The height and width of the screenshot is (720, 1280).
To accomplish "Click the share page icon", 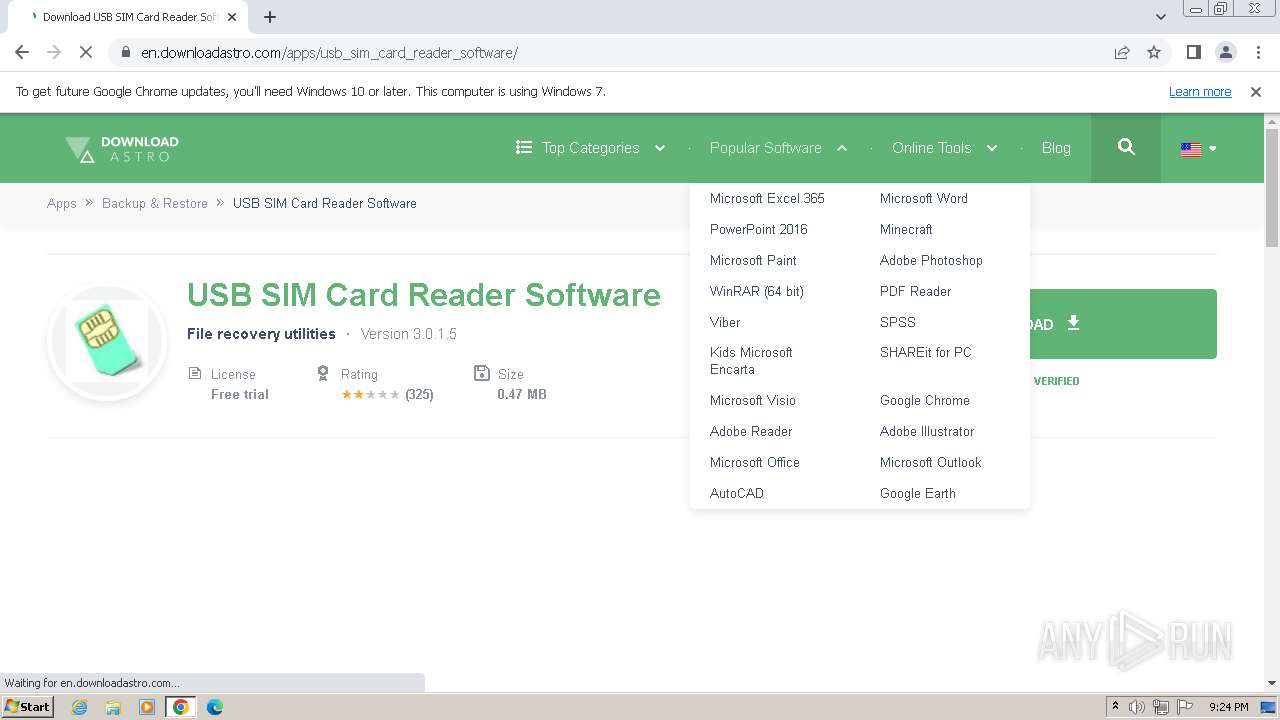I will [1122, 52].
